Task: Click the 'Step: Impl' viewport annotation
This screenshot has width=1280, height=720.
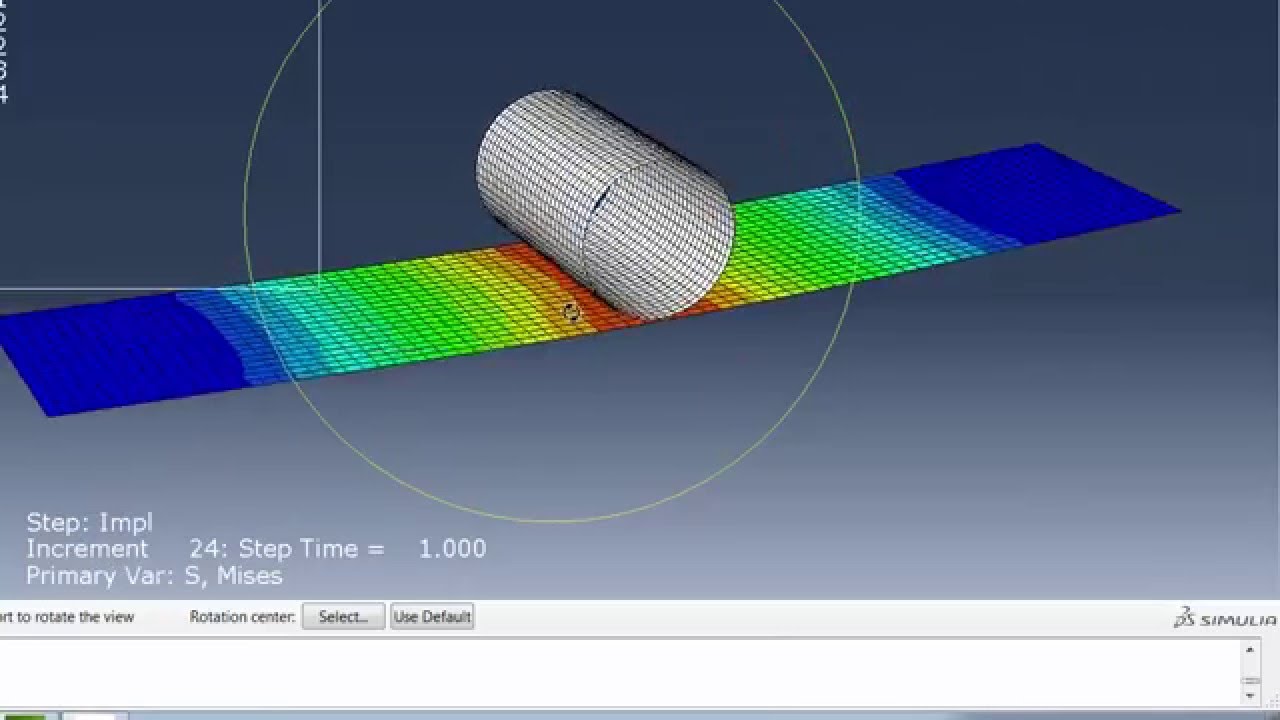Action: (89, 522)
